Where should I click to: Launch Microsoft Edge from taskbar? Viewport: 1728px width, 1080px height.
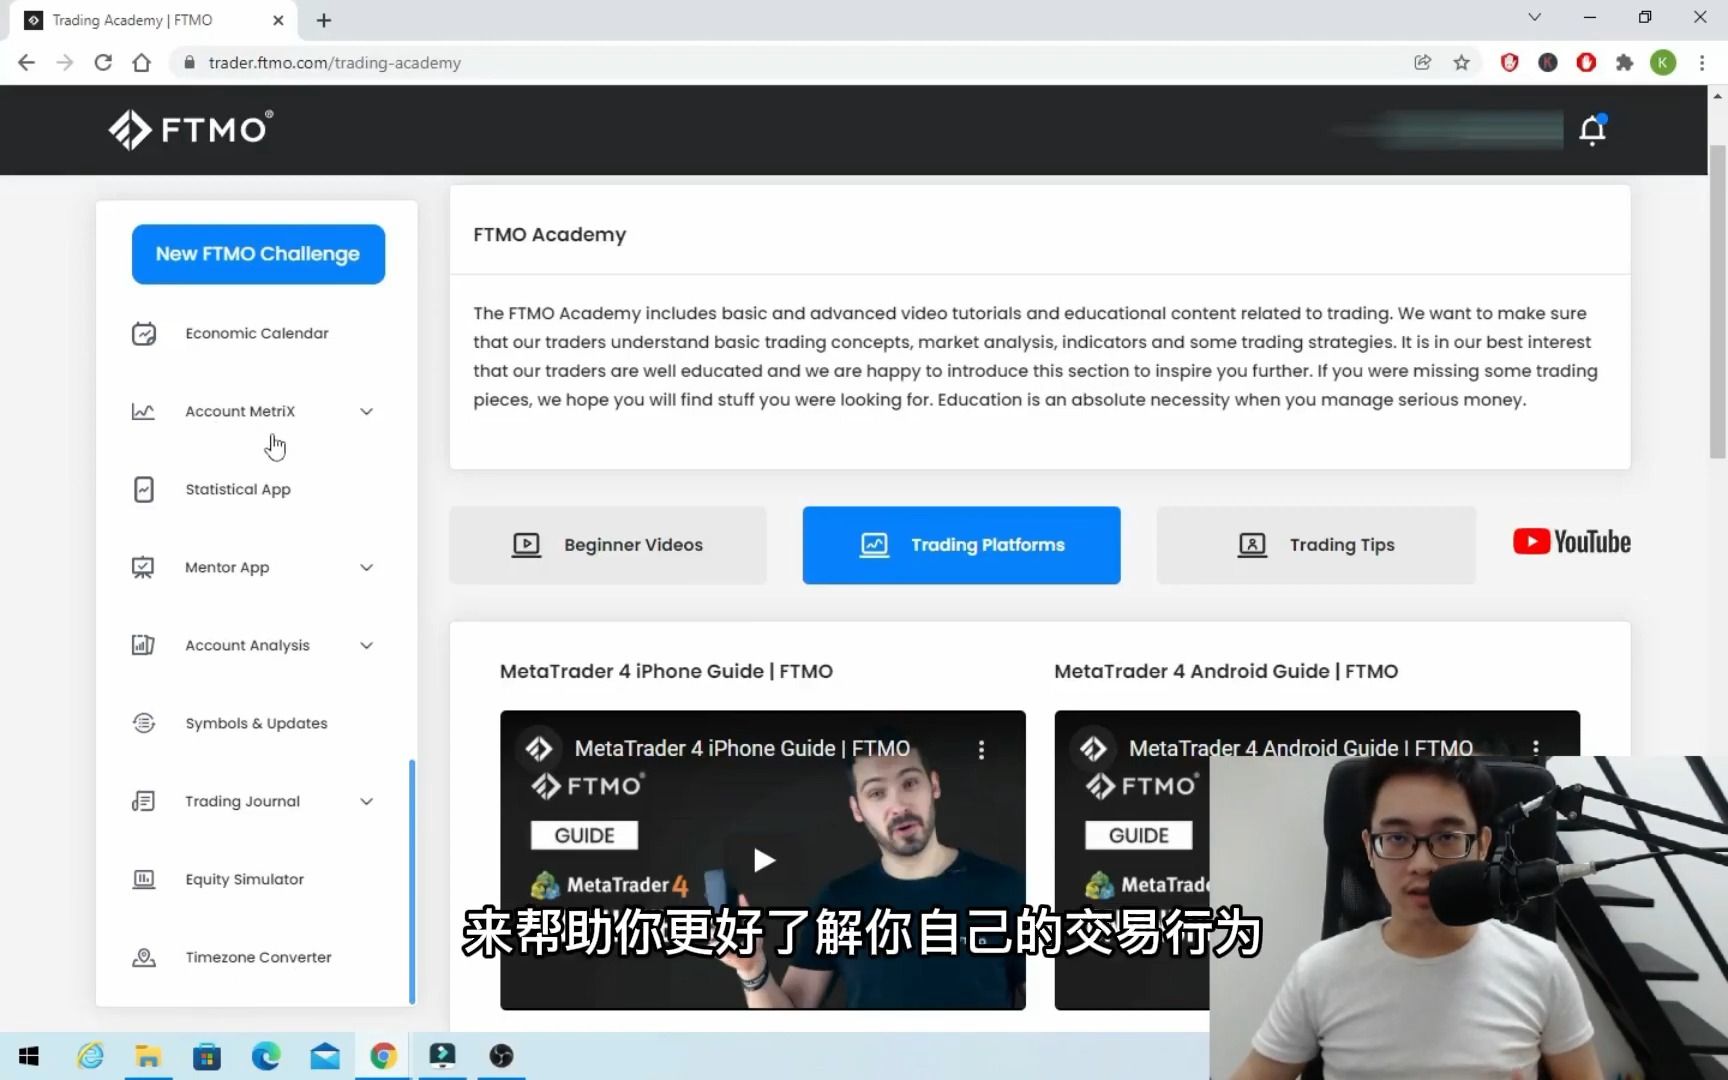click(266, 1056)
